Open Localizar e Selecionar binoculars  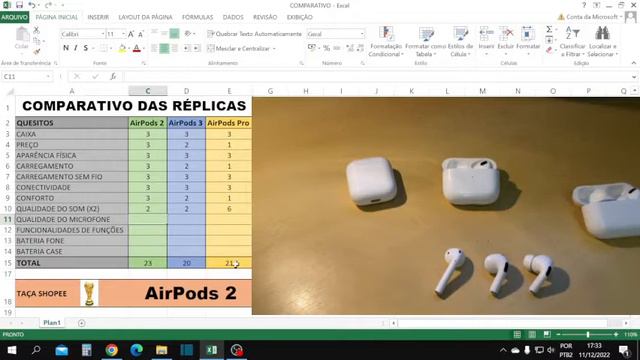coord(602,42)
